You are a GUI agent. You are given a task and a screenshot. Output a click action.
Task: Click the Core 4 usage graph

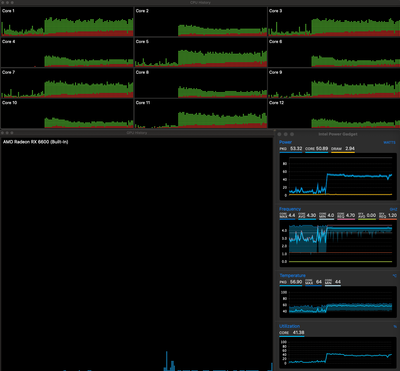click(67, 52)
